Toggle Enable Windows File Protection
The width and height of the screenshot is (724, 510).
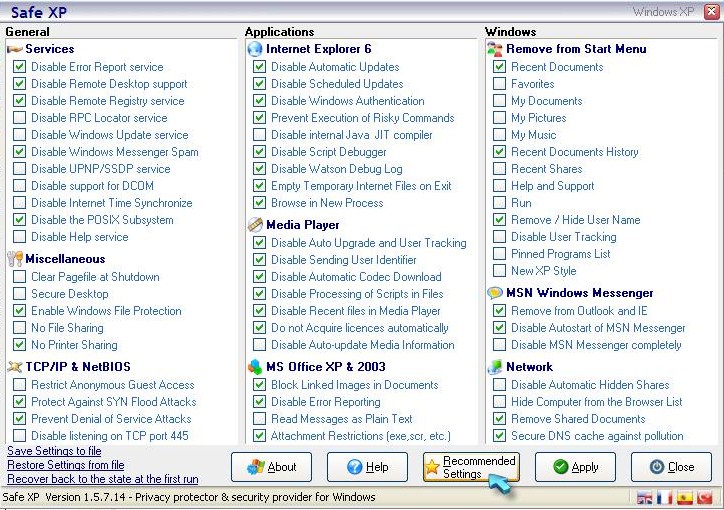tap(19, 311)
